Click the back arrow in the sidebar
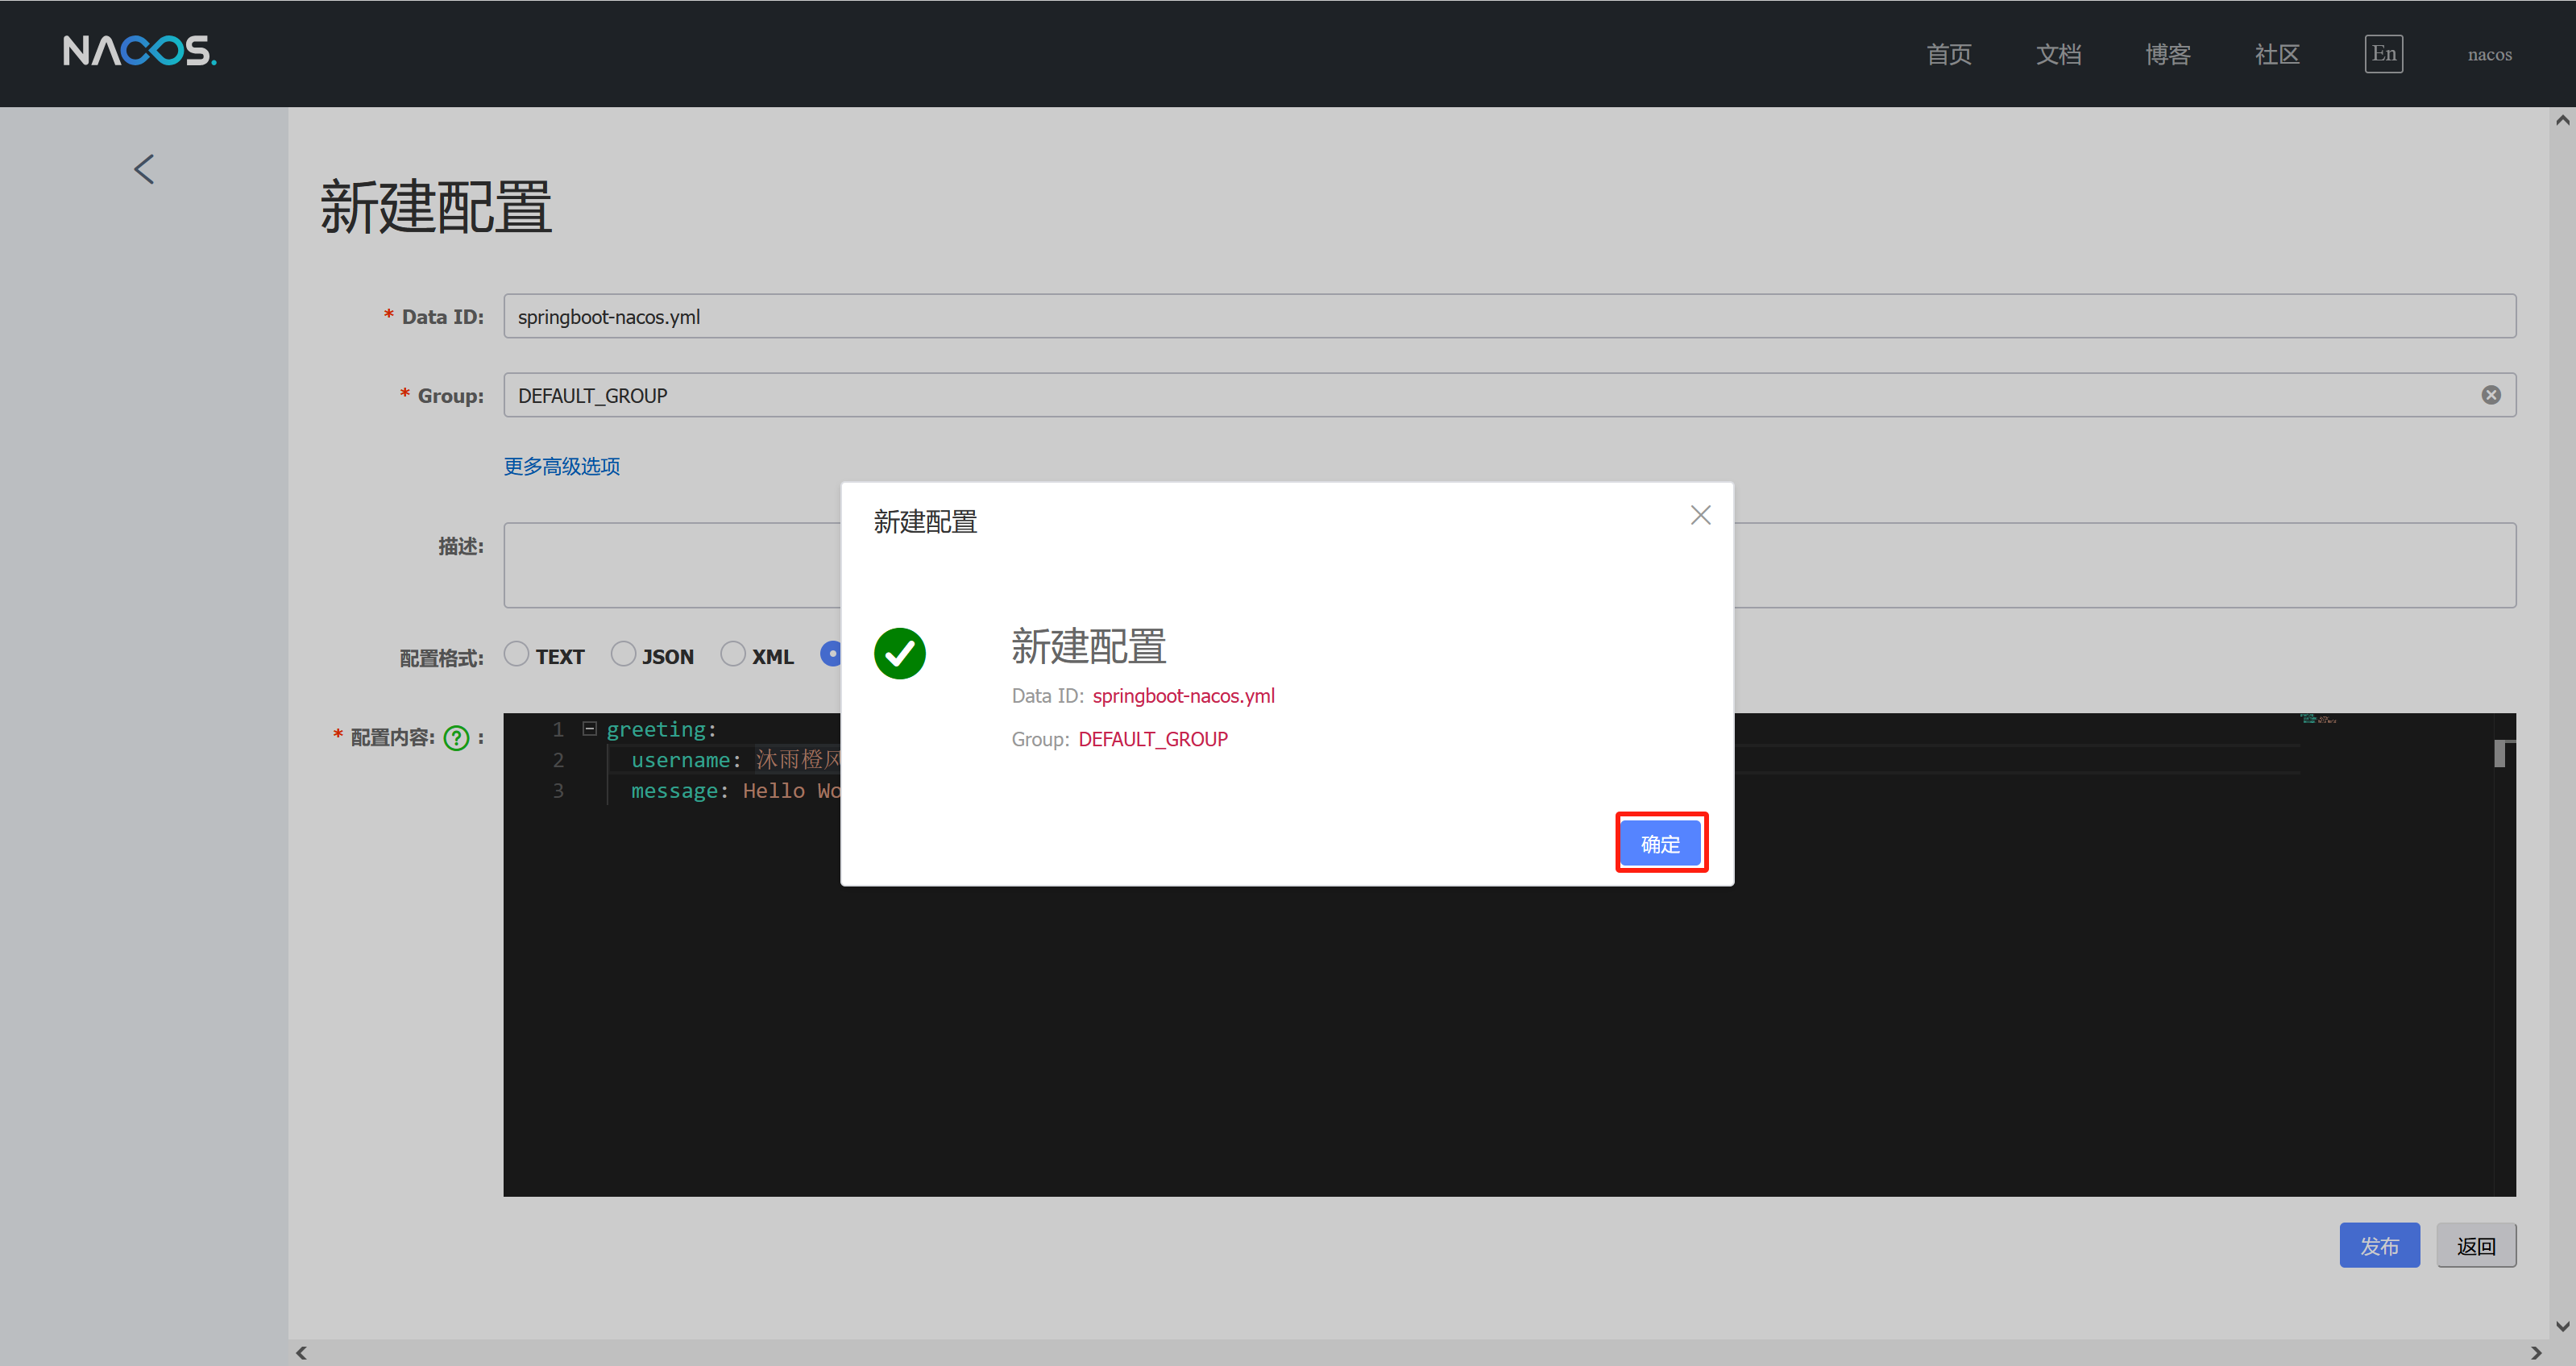Viewport: 2576px width, 1366px height. 144,169
